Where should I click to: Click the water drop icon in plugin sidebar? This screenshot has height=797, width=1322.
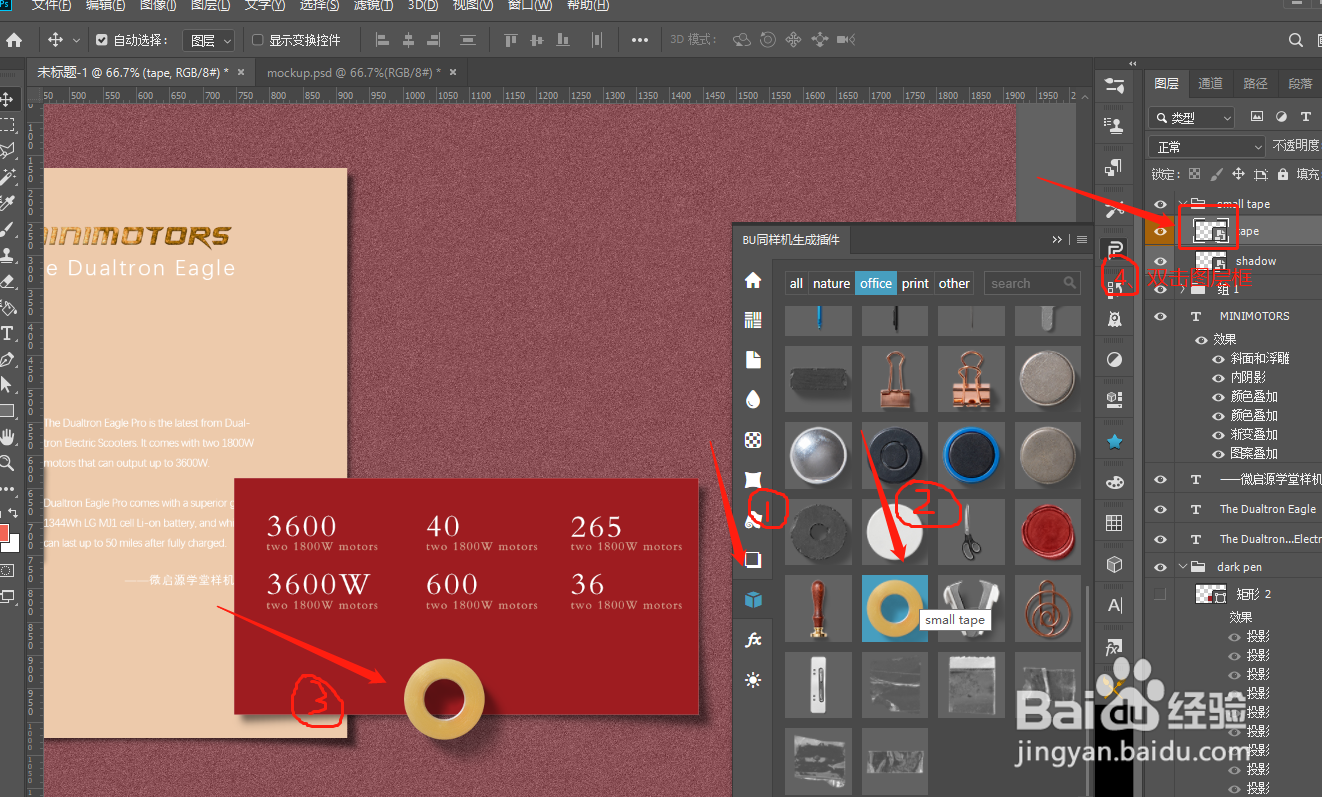coord(753,400)
